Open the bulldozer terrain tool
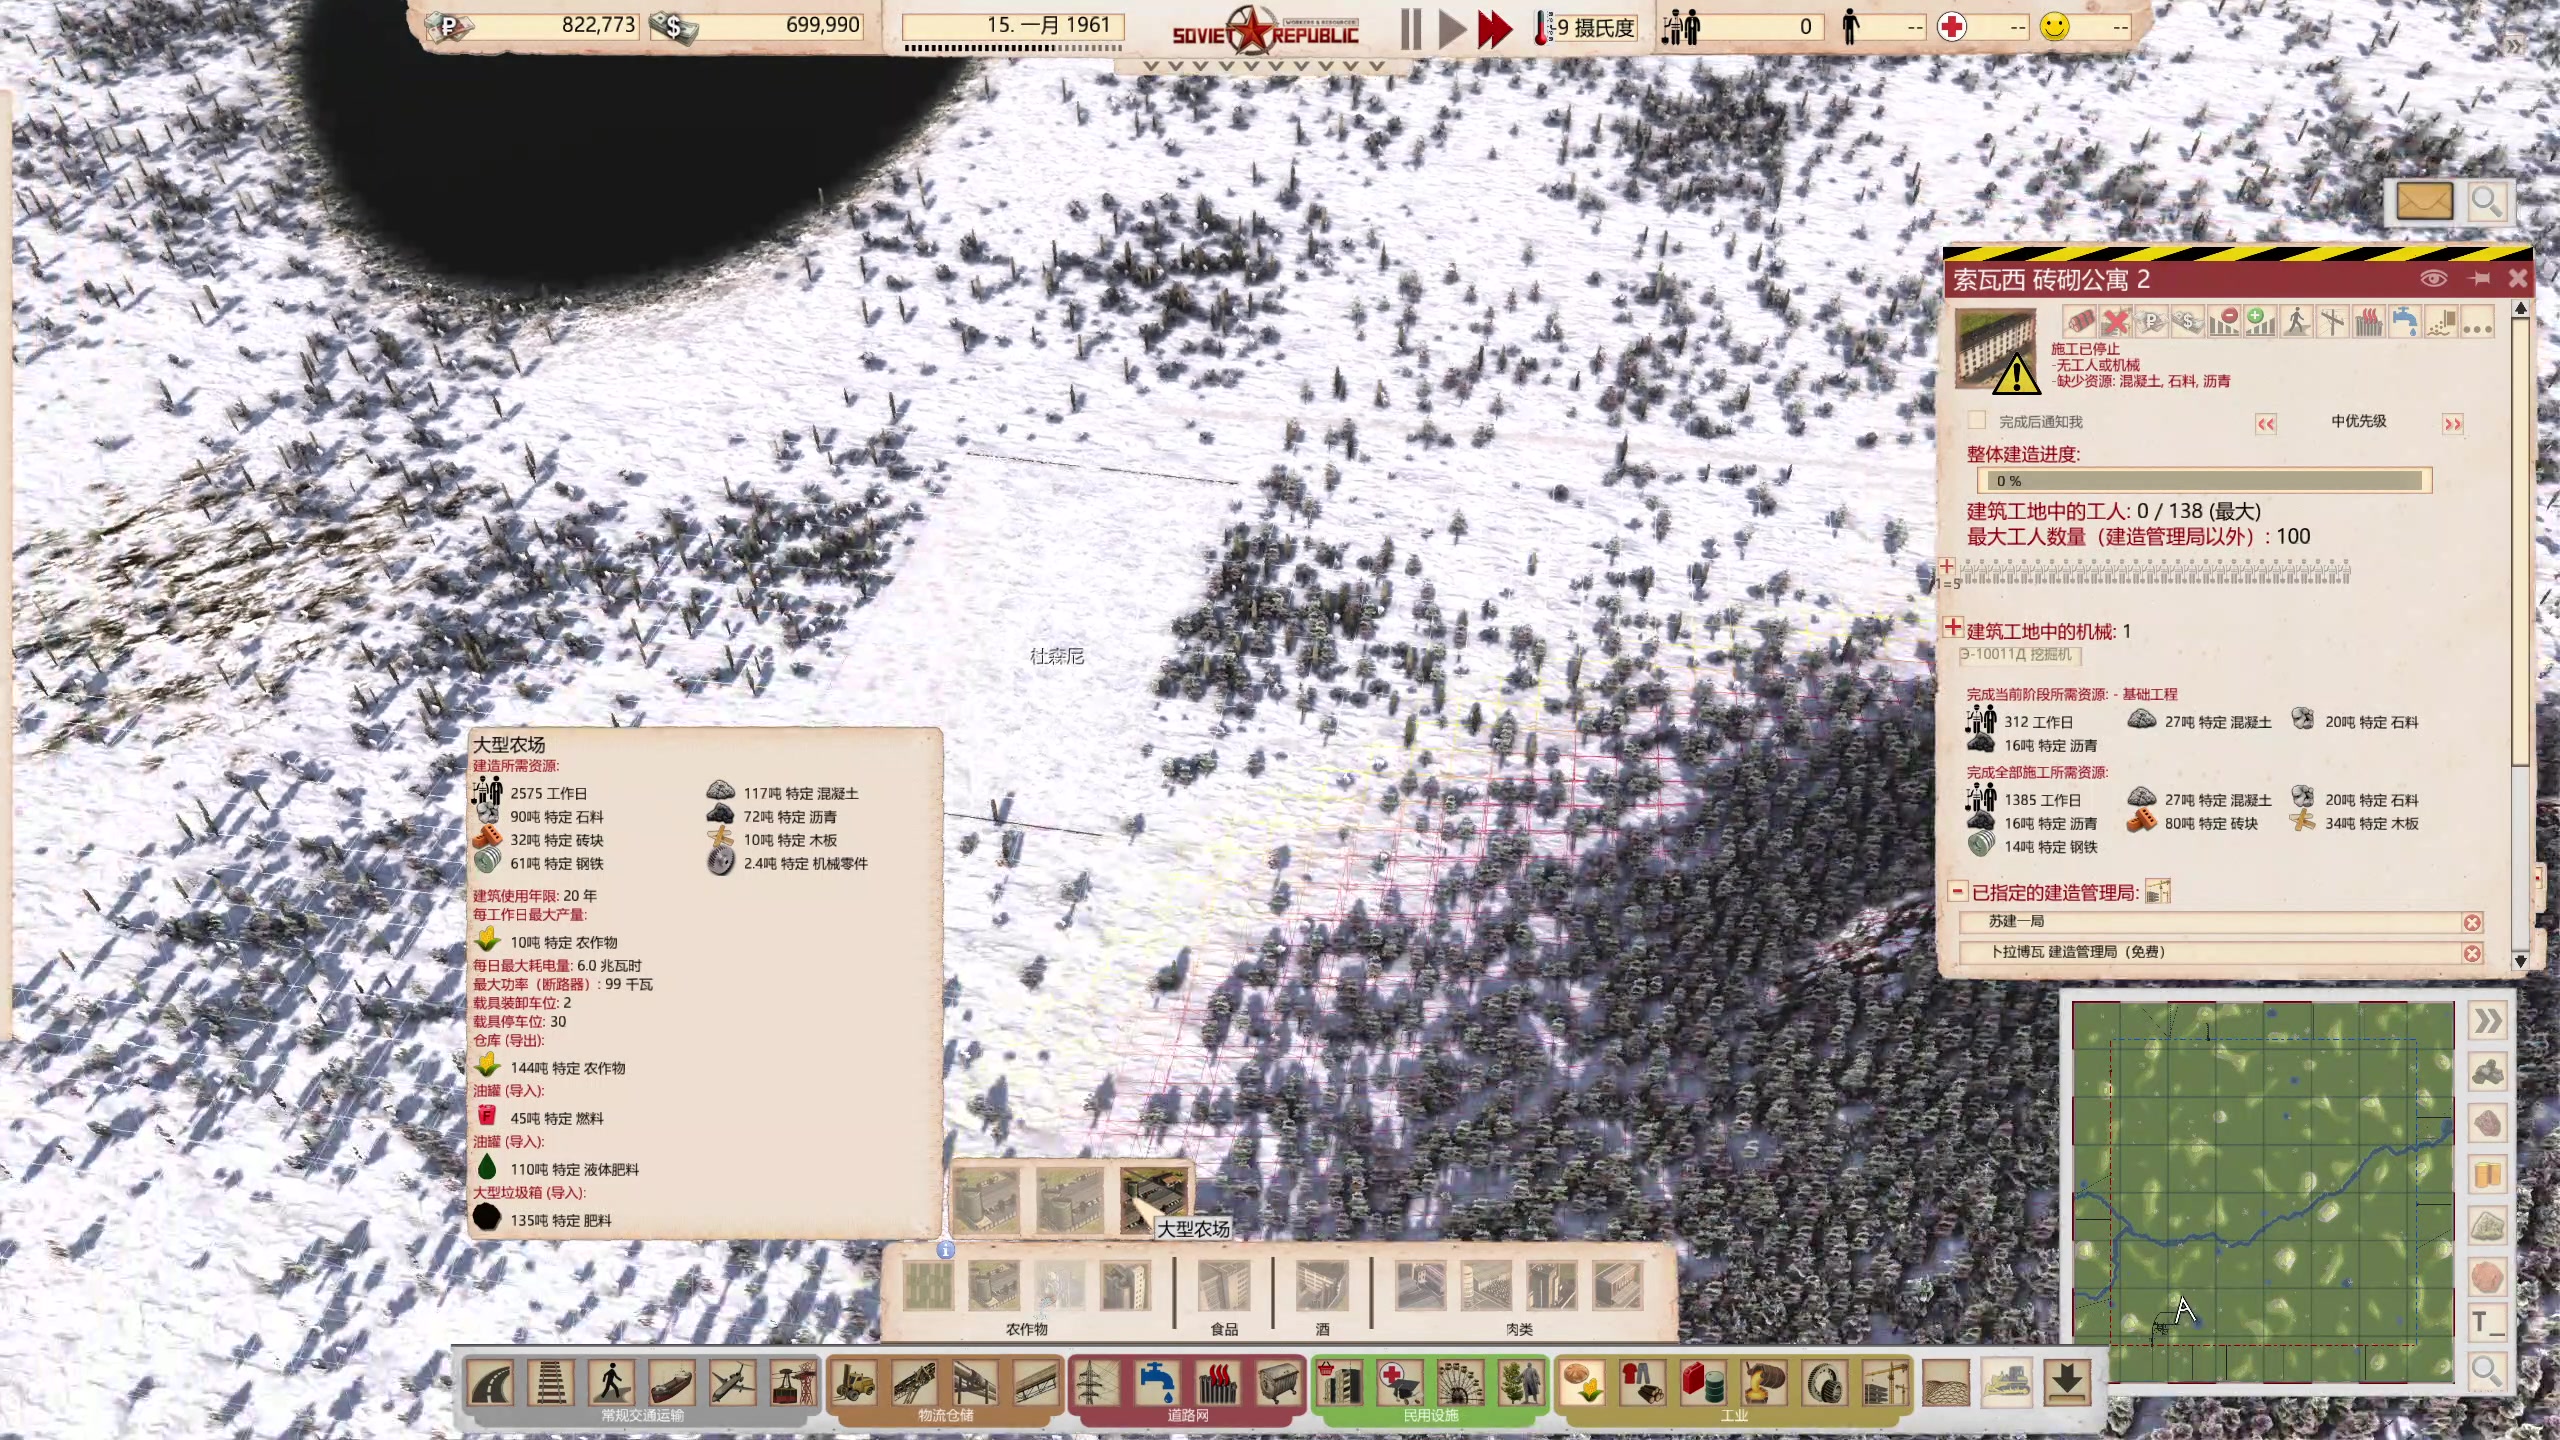 coord(2005,1384)
